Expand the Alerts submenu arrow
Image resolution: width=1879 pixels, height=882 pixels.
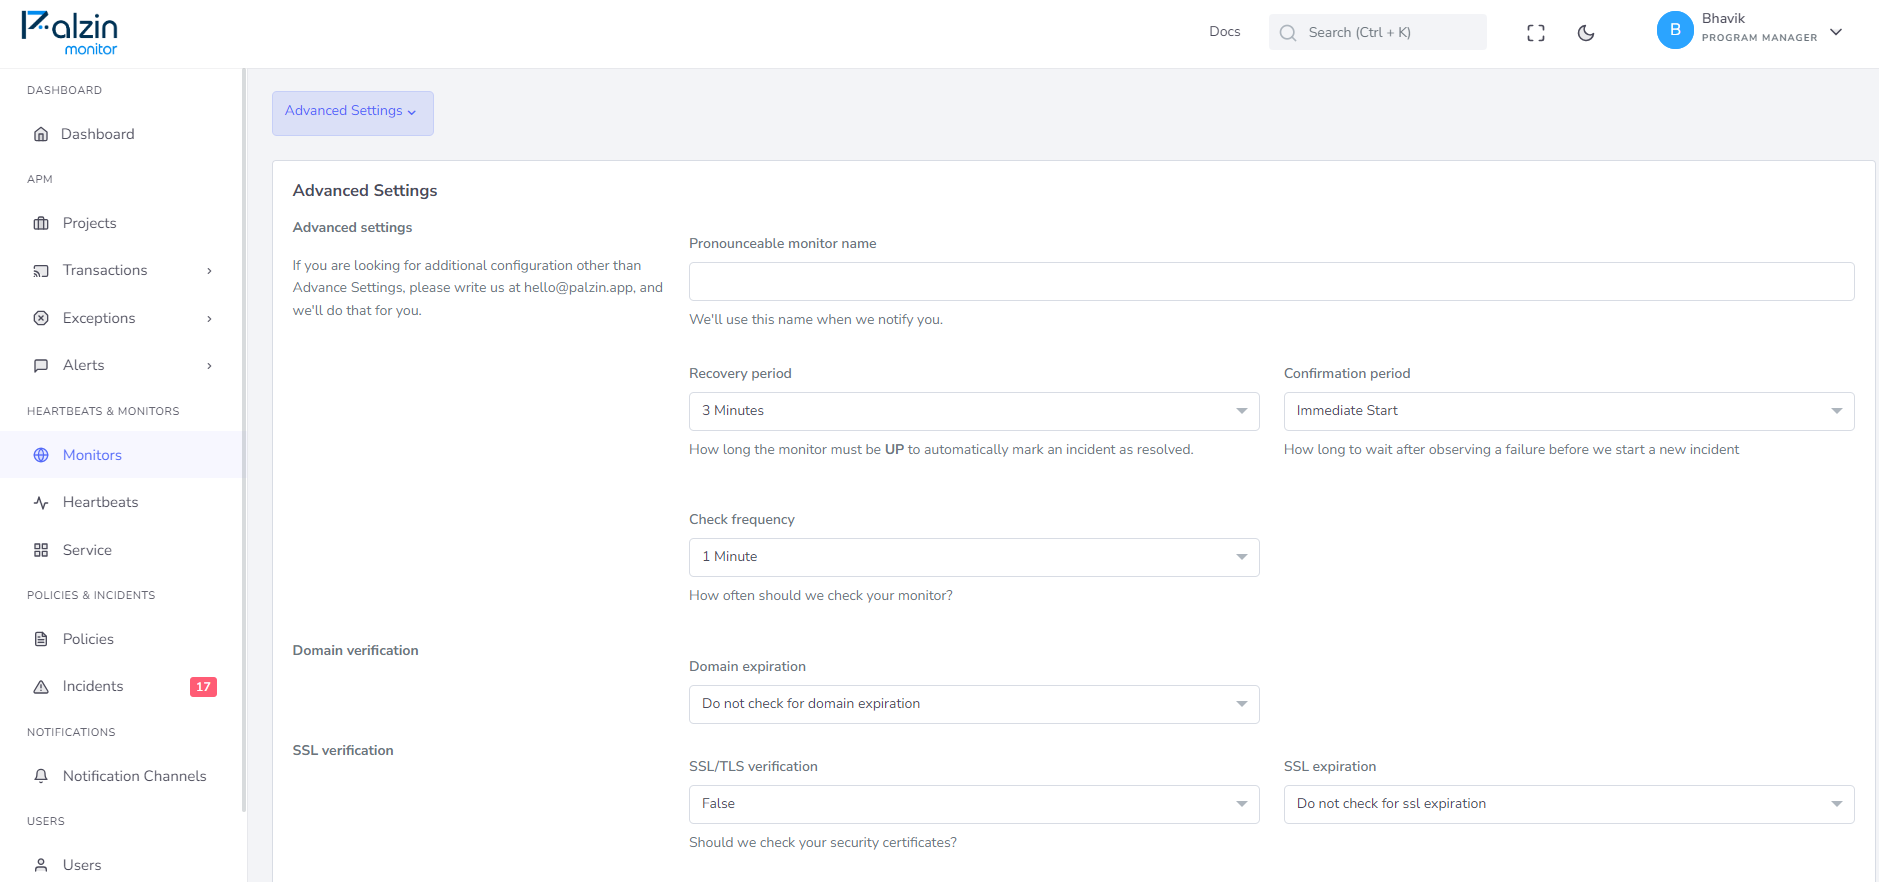pyautogui.click(x=209, y=366)
